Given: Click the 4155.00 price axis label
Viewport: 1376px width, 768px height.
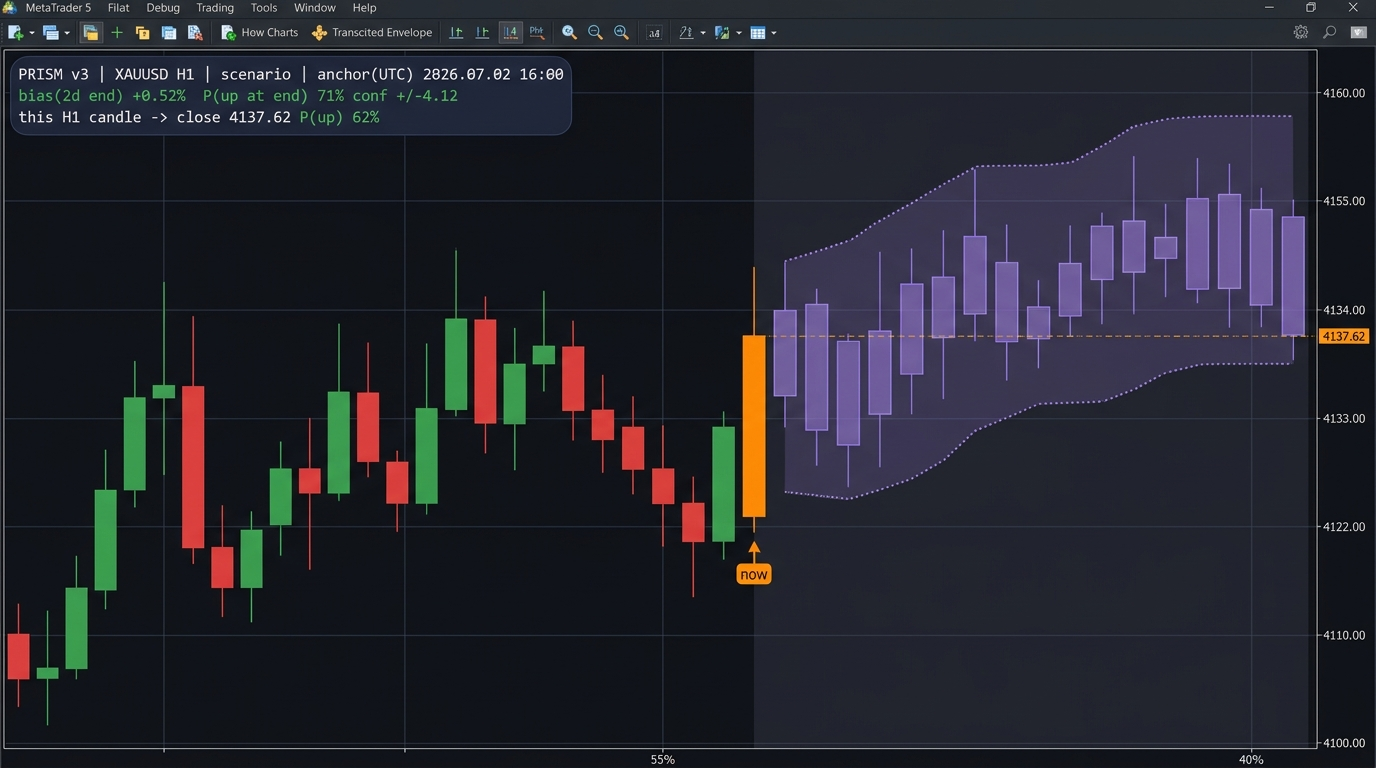Looking at the screenshot, I should pyautogui.click(x=1344, y=201).
